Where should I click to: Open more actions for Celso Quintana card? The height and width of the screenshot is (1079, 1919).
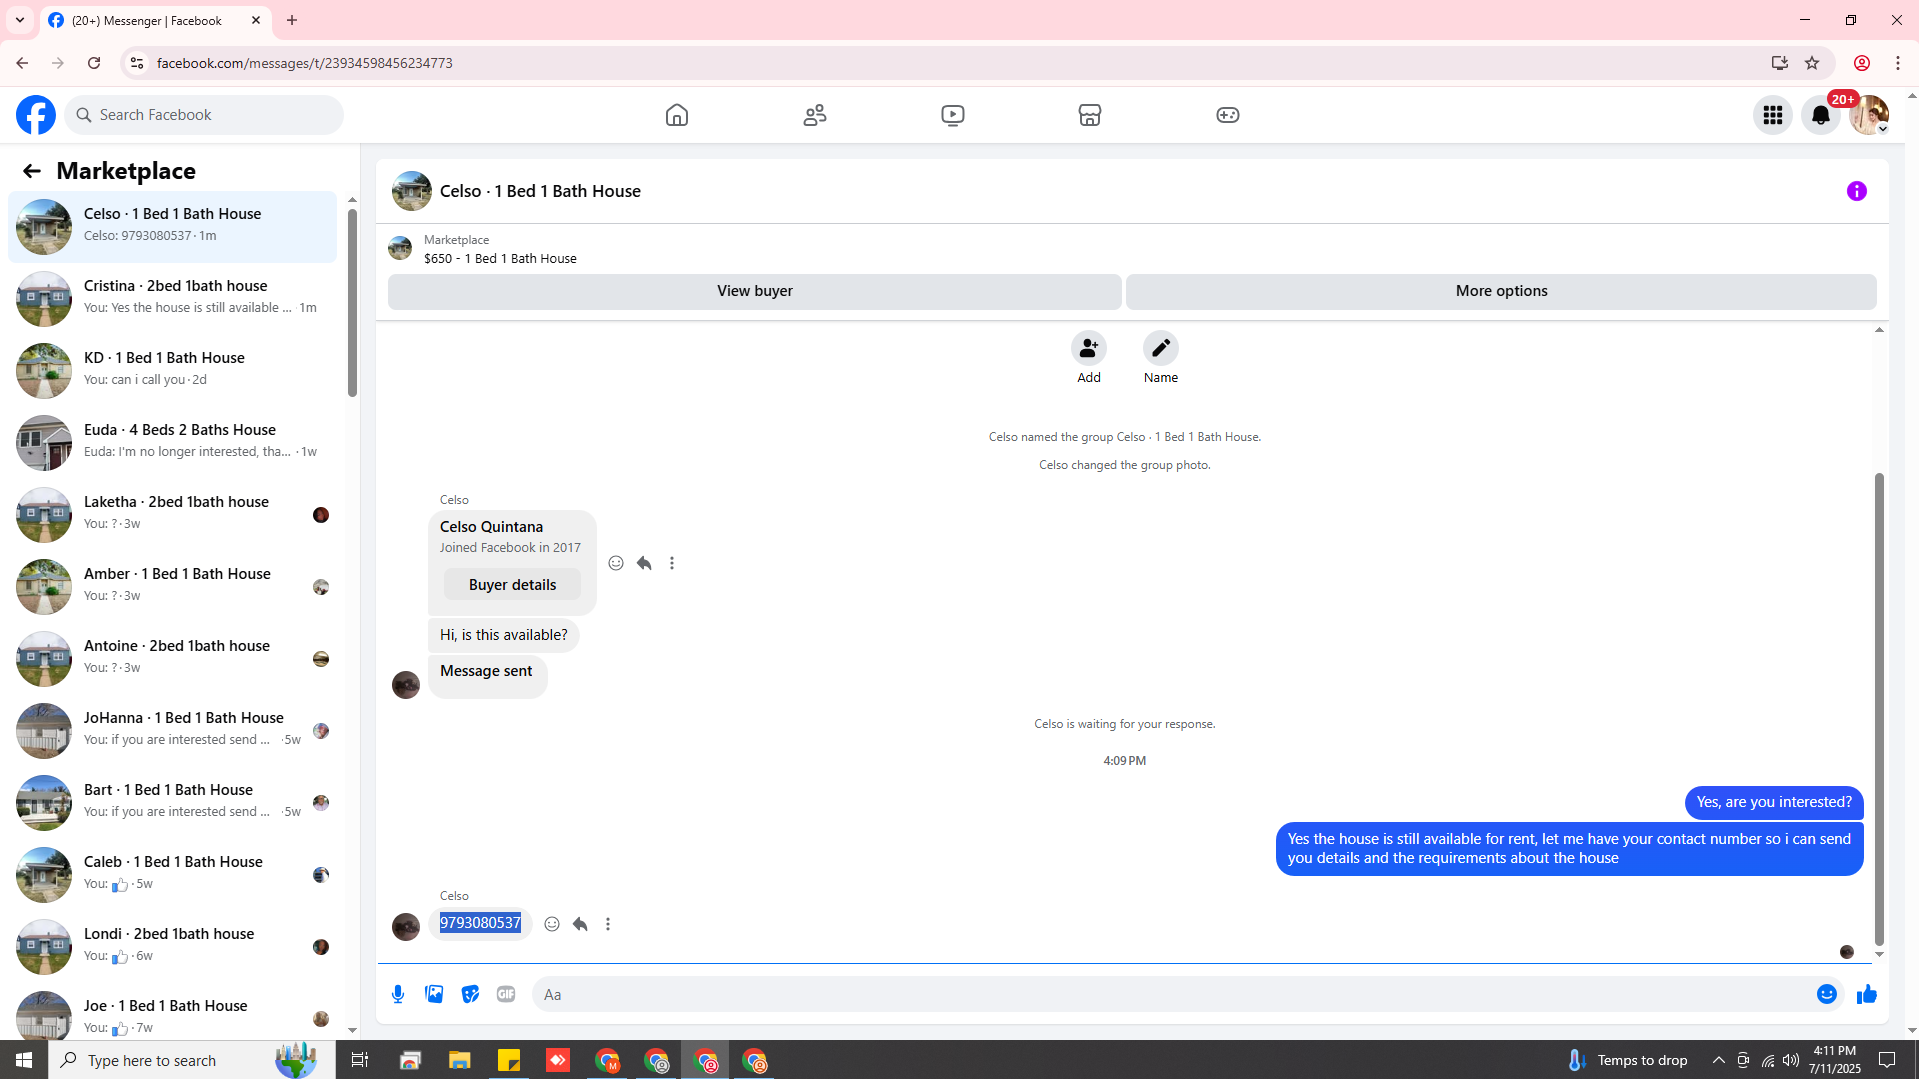point(672,563)
